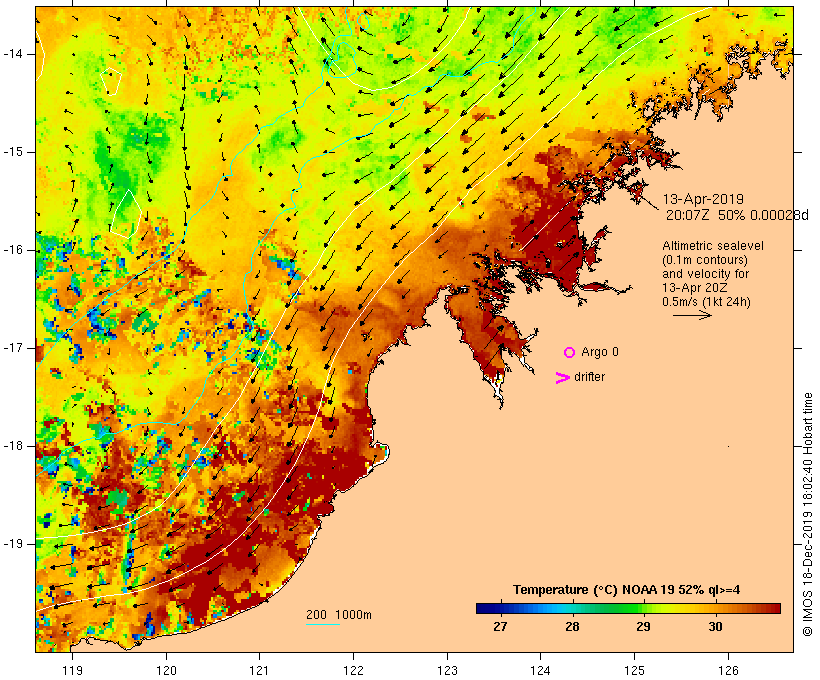Click the '(0.1m contours)' text
820x680 pixels.
[x=705, y=260]
